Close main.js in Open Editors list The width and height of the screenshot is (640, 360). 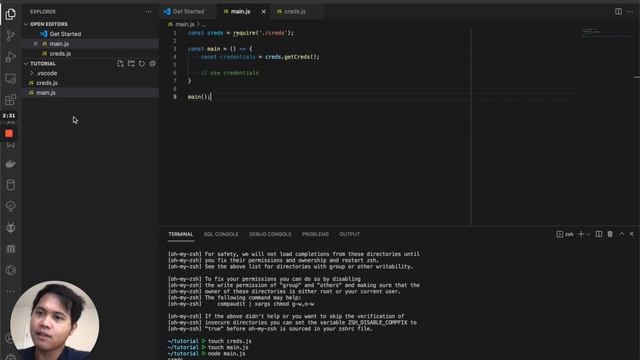pos(36,44)
